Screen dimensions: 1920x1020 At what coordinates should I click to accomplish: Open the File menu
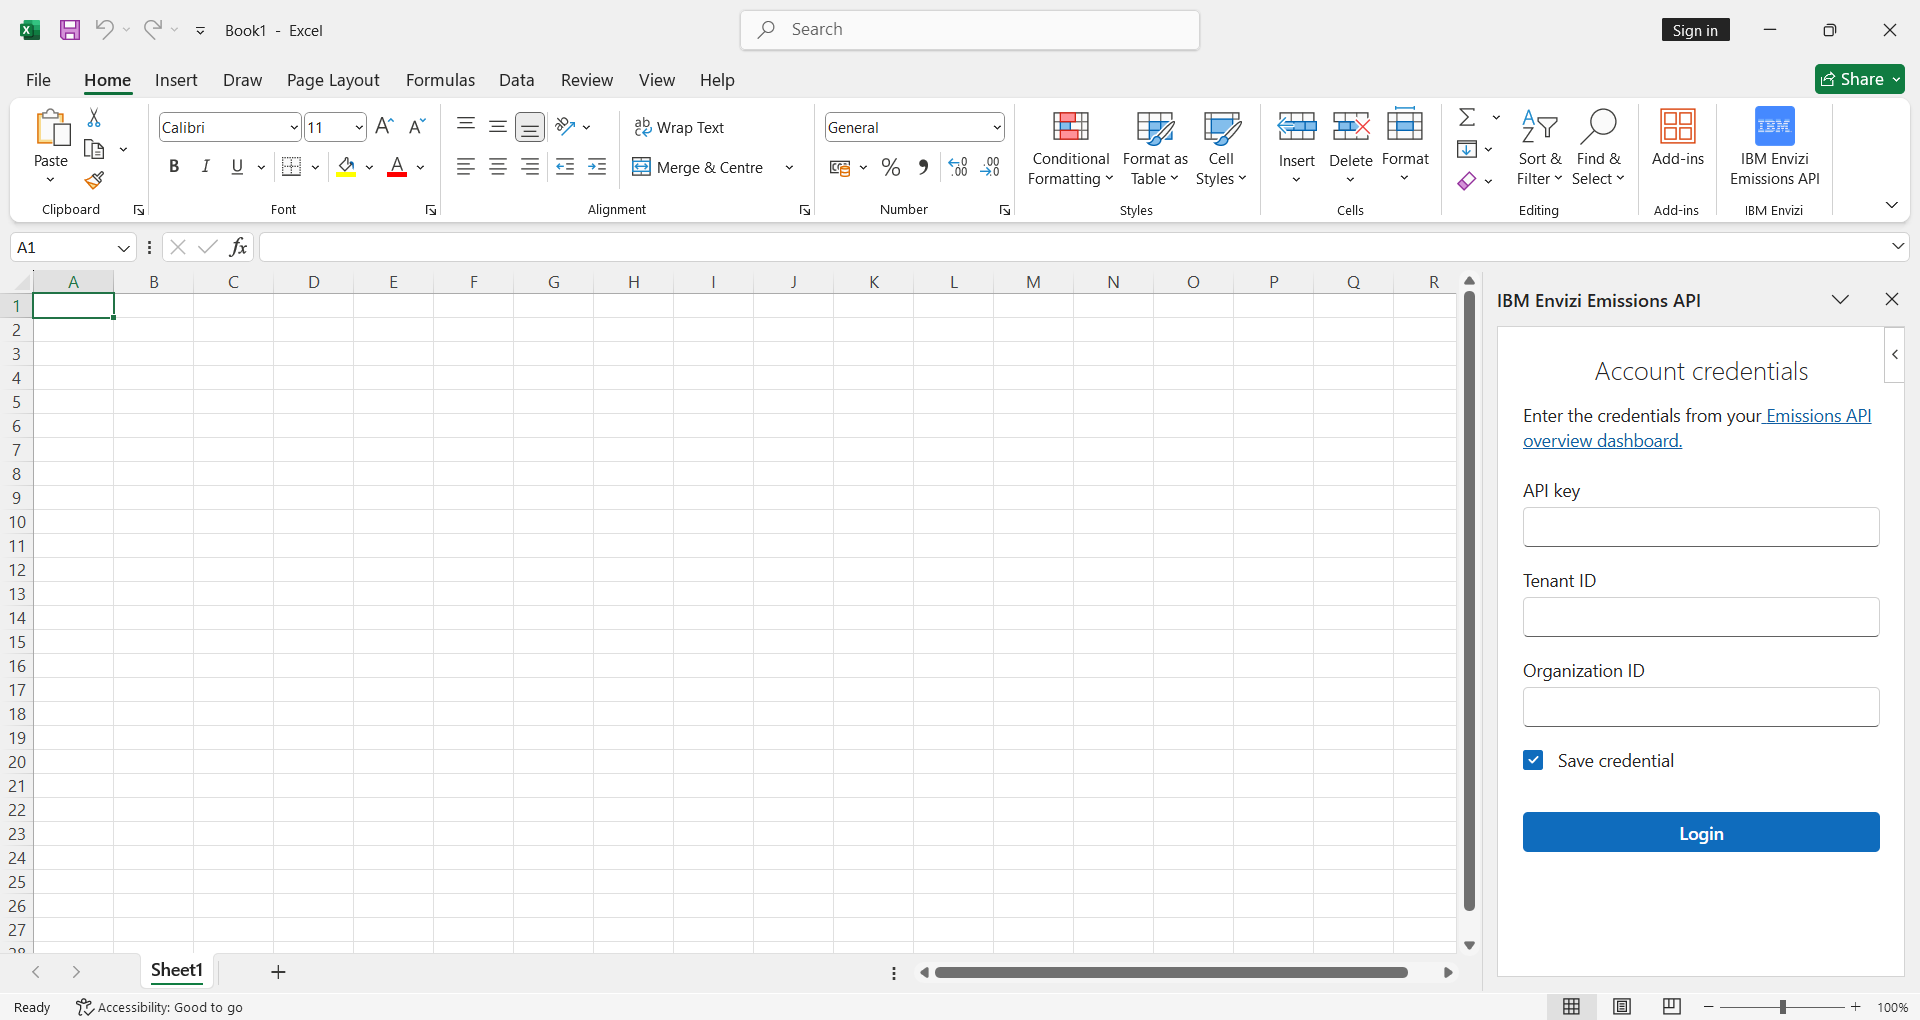pos(38,80)
